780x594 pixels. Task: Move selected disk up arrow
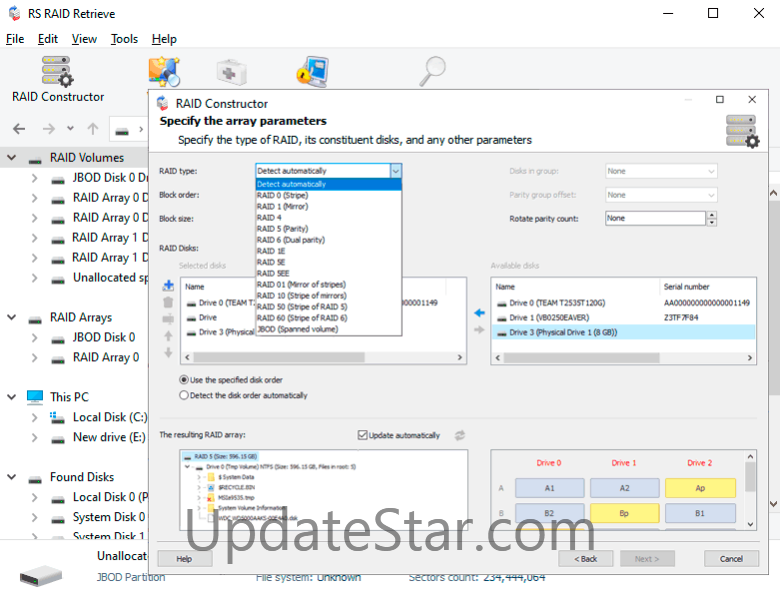(x=168, y=336)
